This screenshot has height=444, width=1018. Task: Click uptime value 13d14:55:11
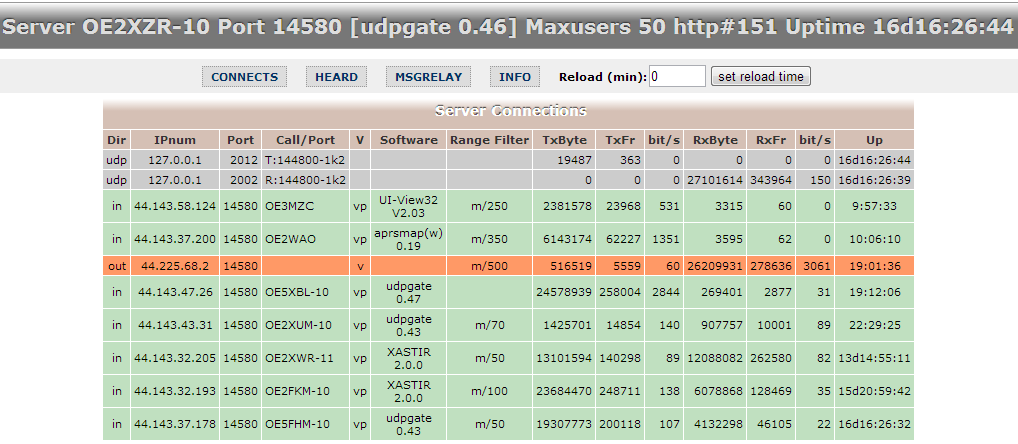click(x=874, y=358)
